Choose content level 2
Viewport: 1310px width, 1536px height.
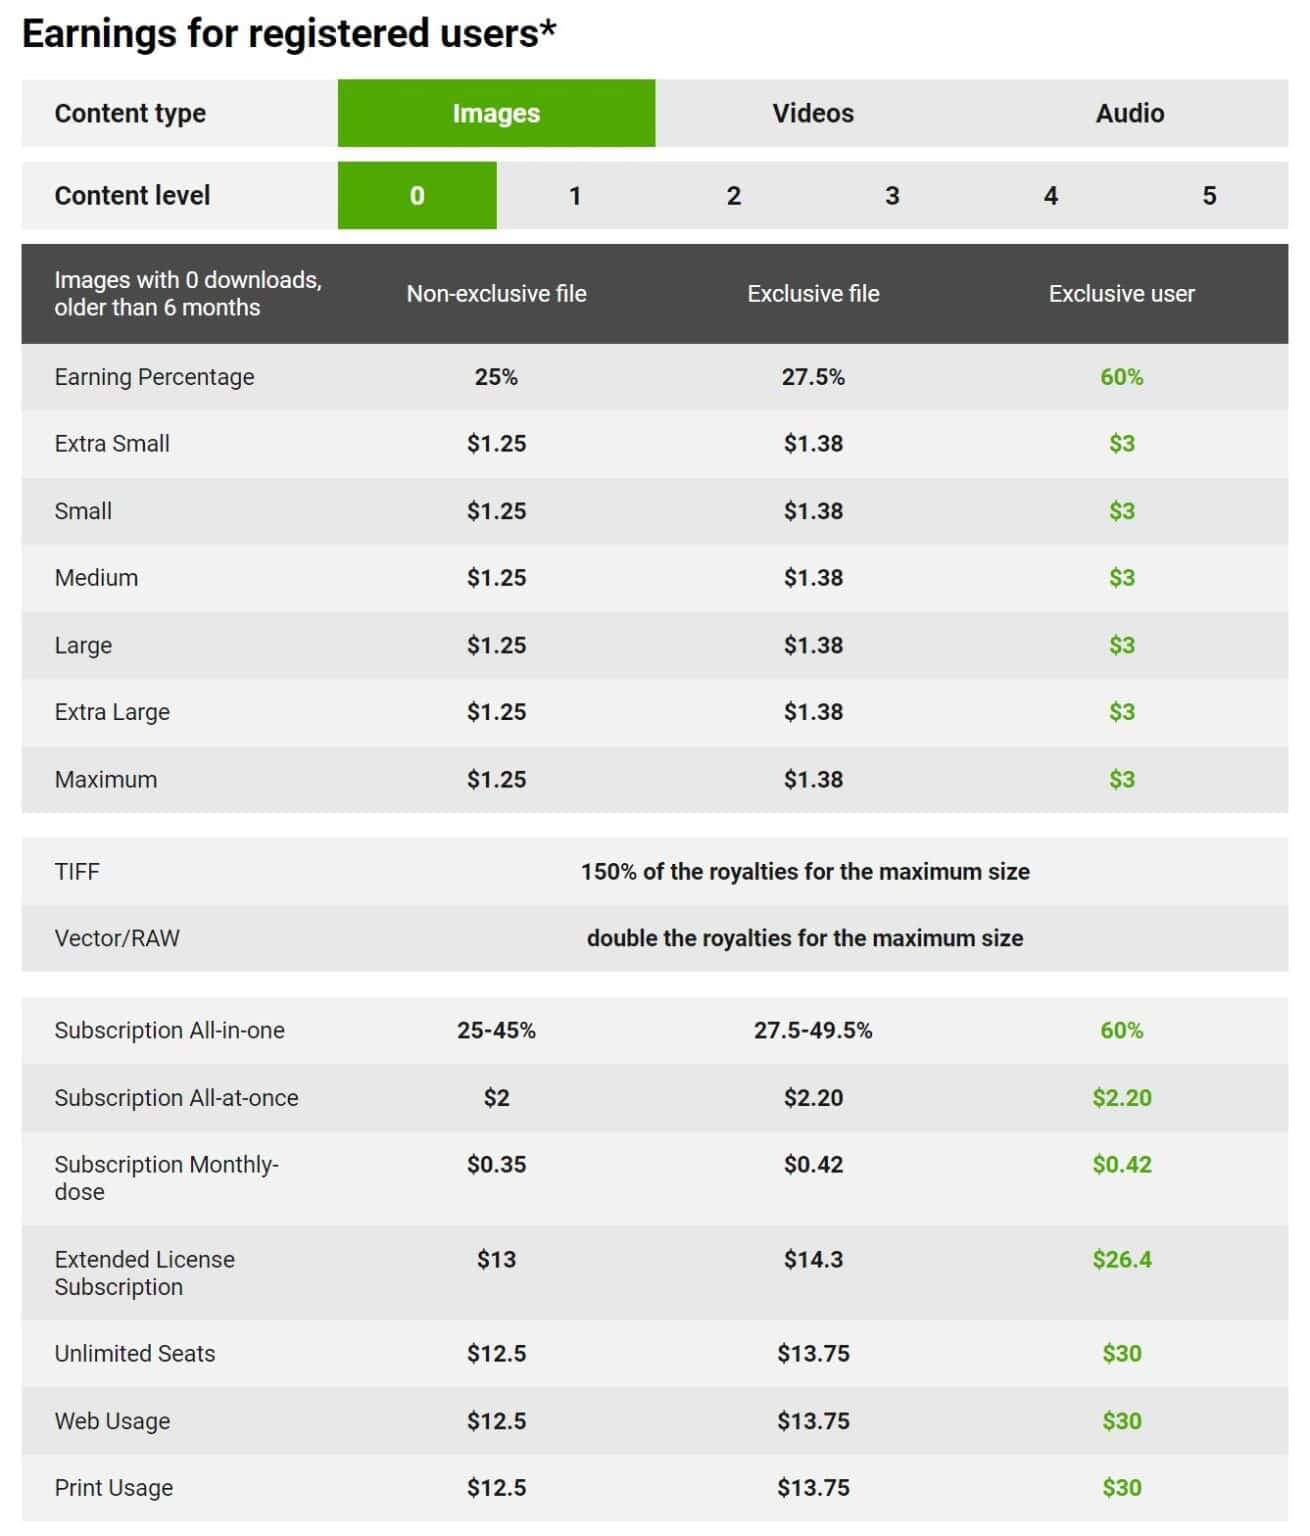coord(733,195)
